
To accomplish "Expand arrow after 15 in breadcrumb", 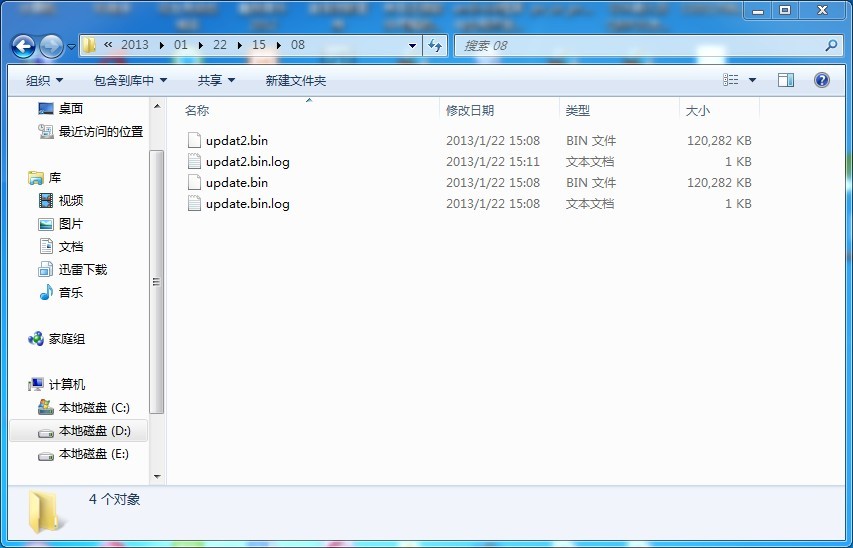I will pos(279,45).
